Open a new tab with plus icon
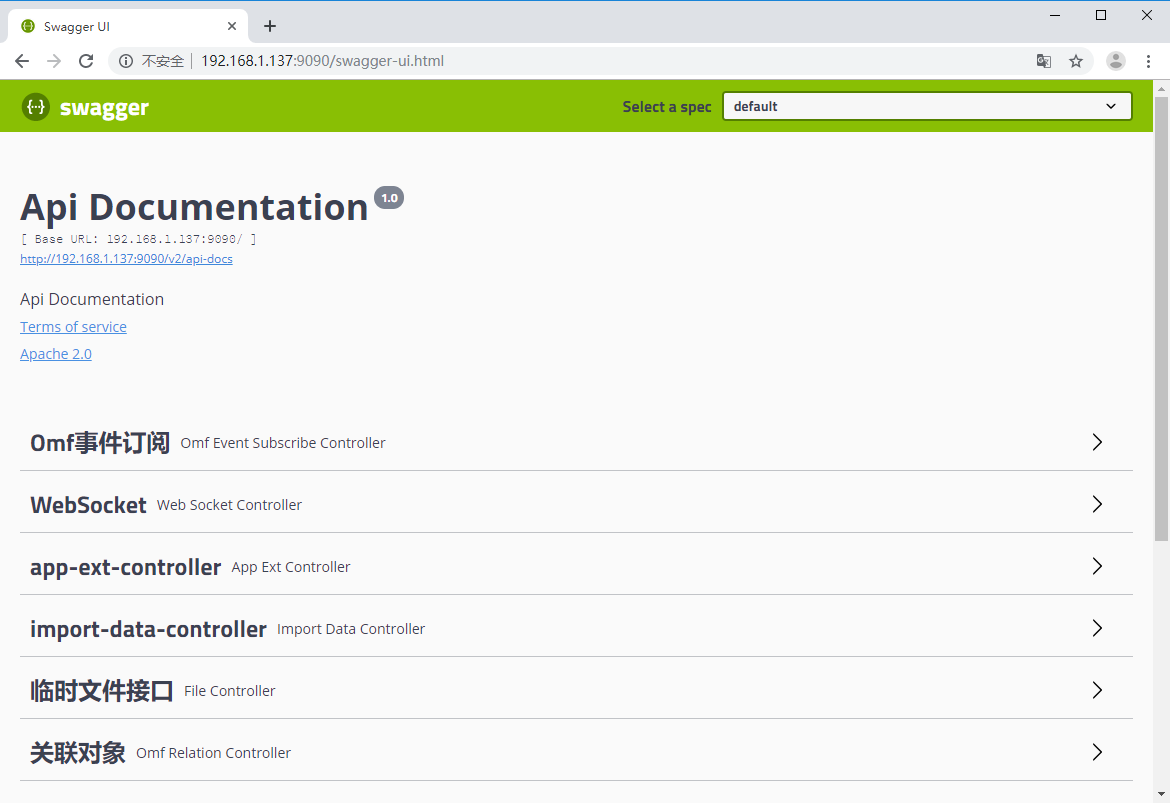Image resolution: width=1170 pixels, height=803 pixels. point(270,26)
